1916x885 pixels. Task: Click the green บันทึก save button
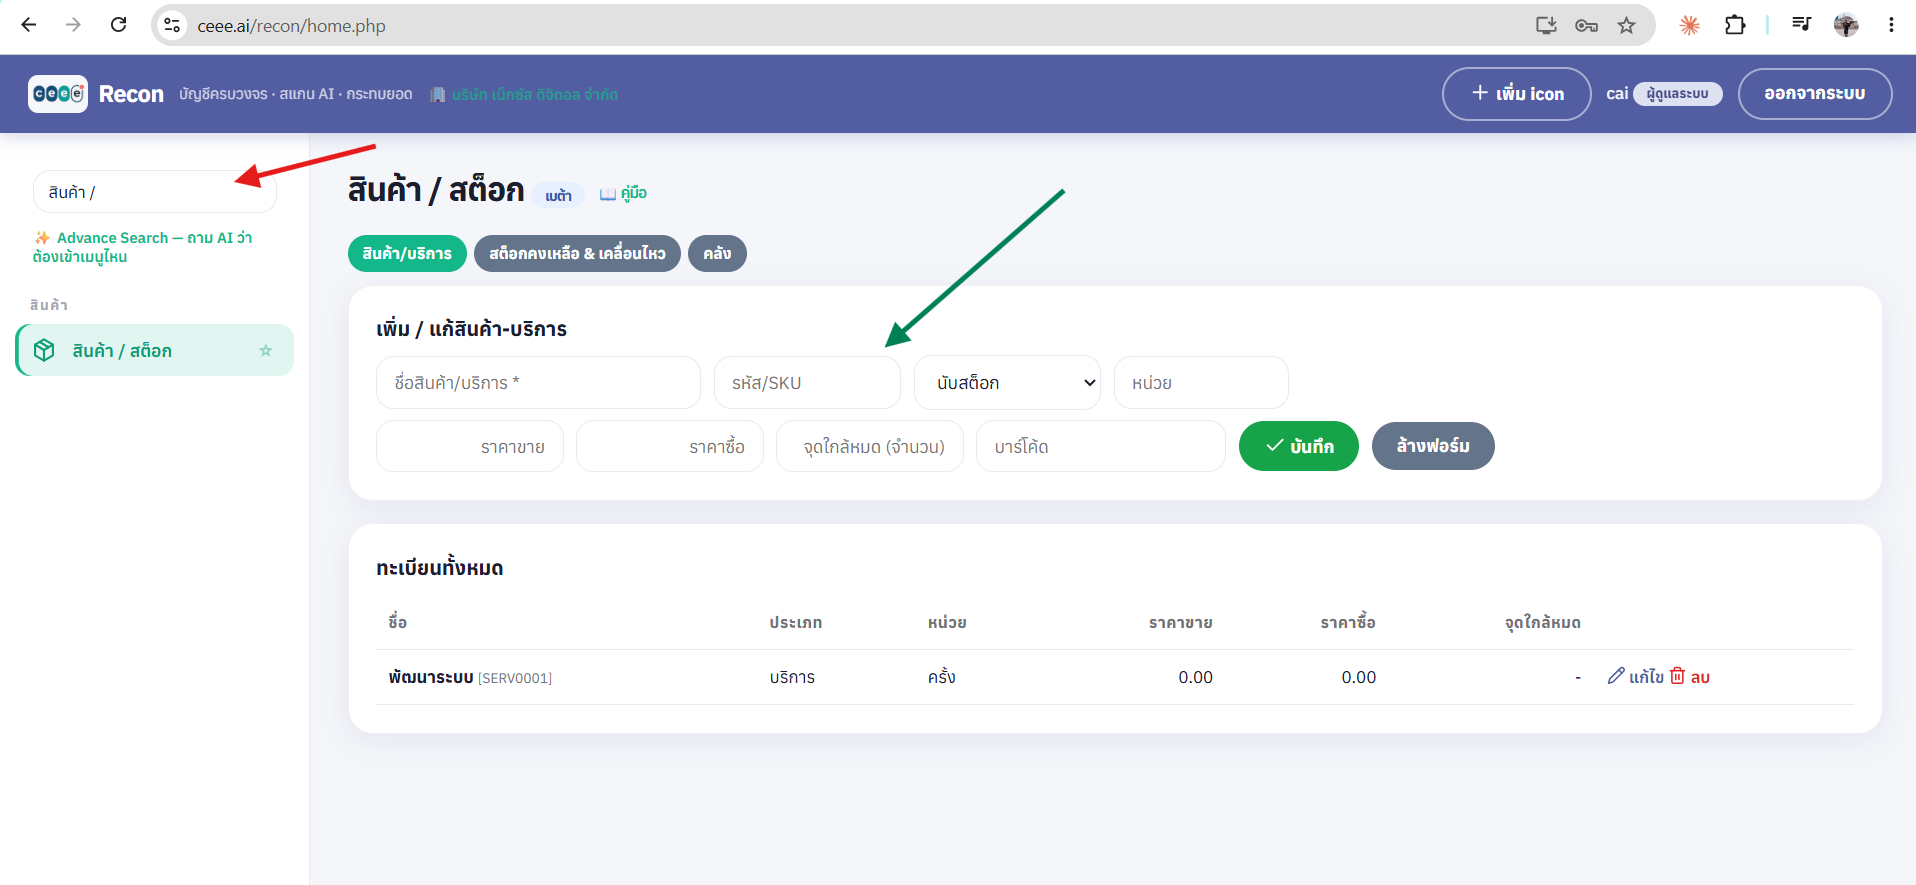coord(1298,446)
